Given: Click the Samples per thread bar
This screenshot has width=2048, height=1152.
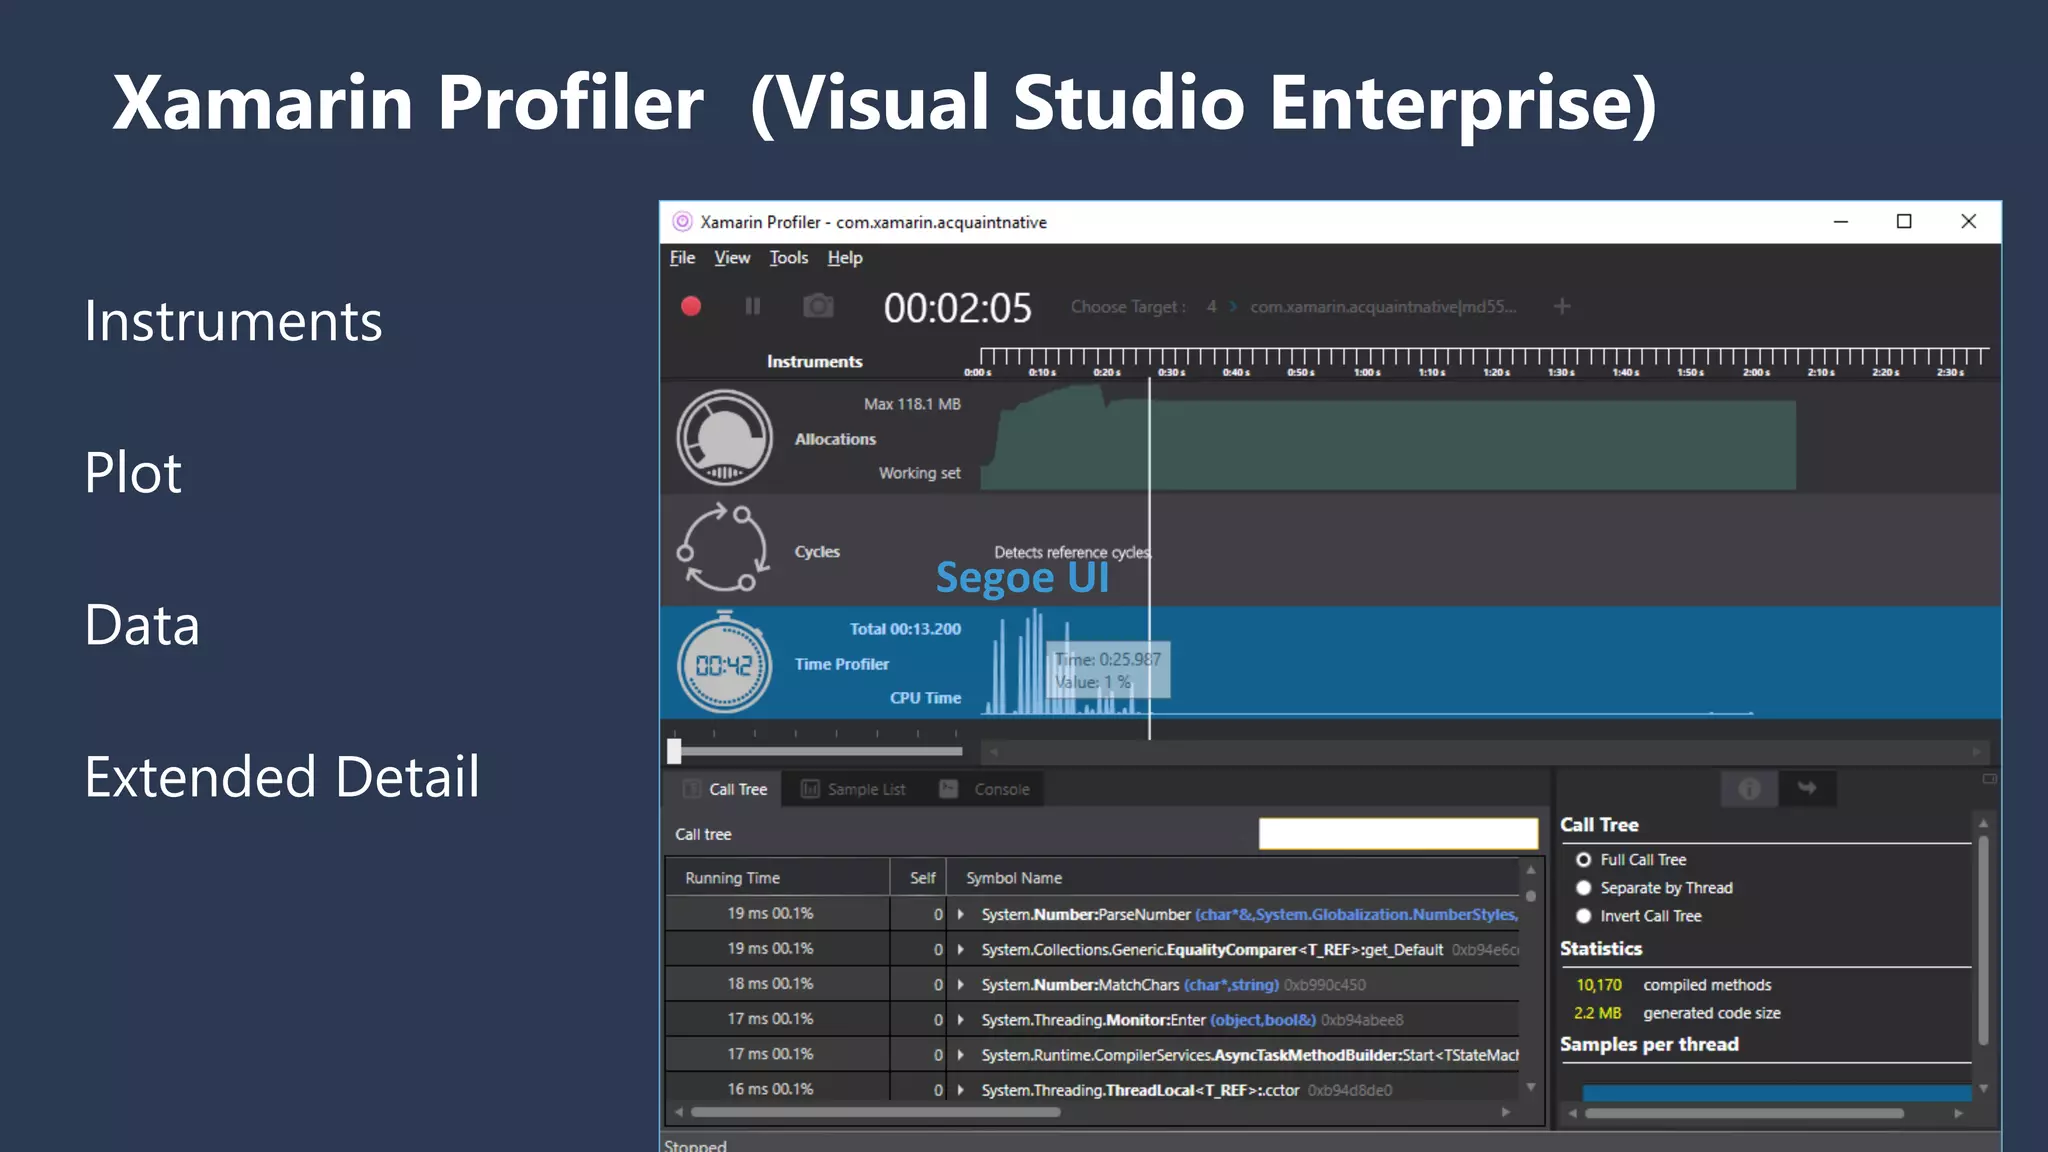Looking at the screenshot, I should 1777,1093.
